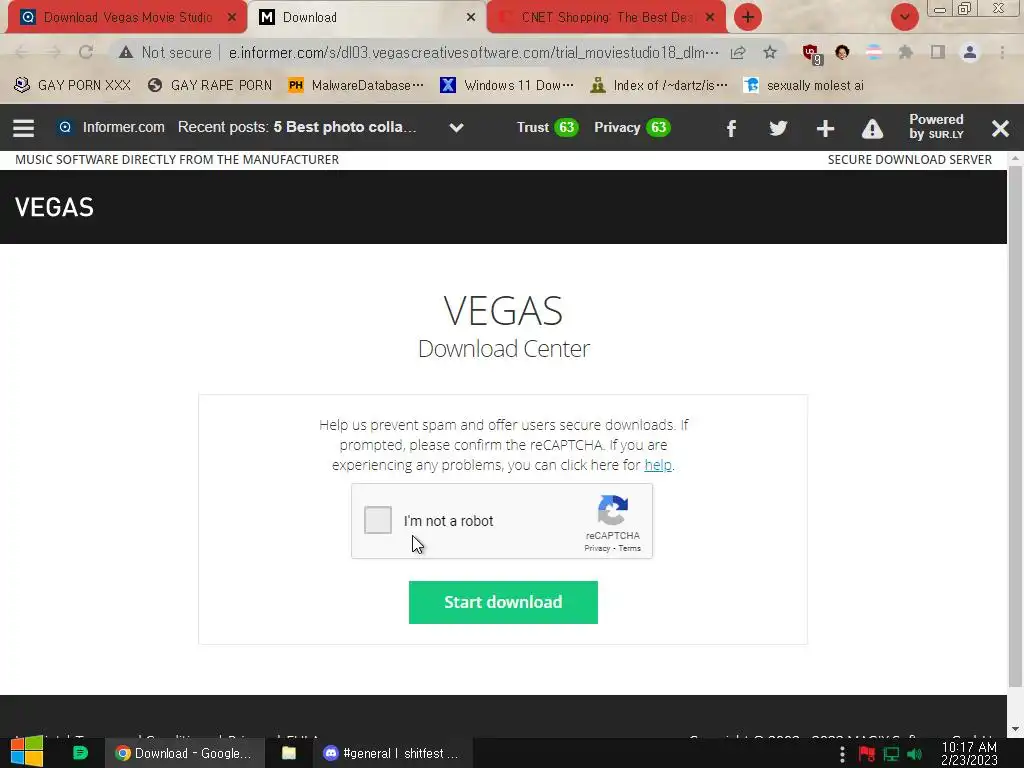Open the green chat app in the taskbar

click(80, 753)
